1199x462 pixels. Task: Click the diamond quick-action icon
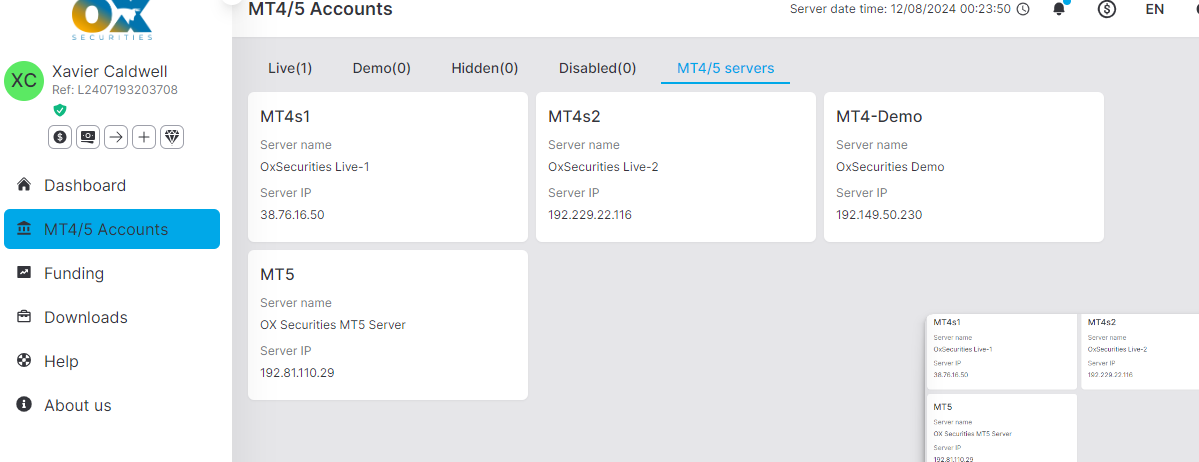(x=172, y=137)
